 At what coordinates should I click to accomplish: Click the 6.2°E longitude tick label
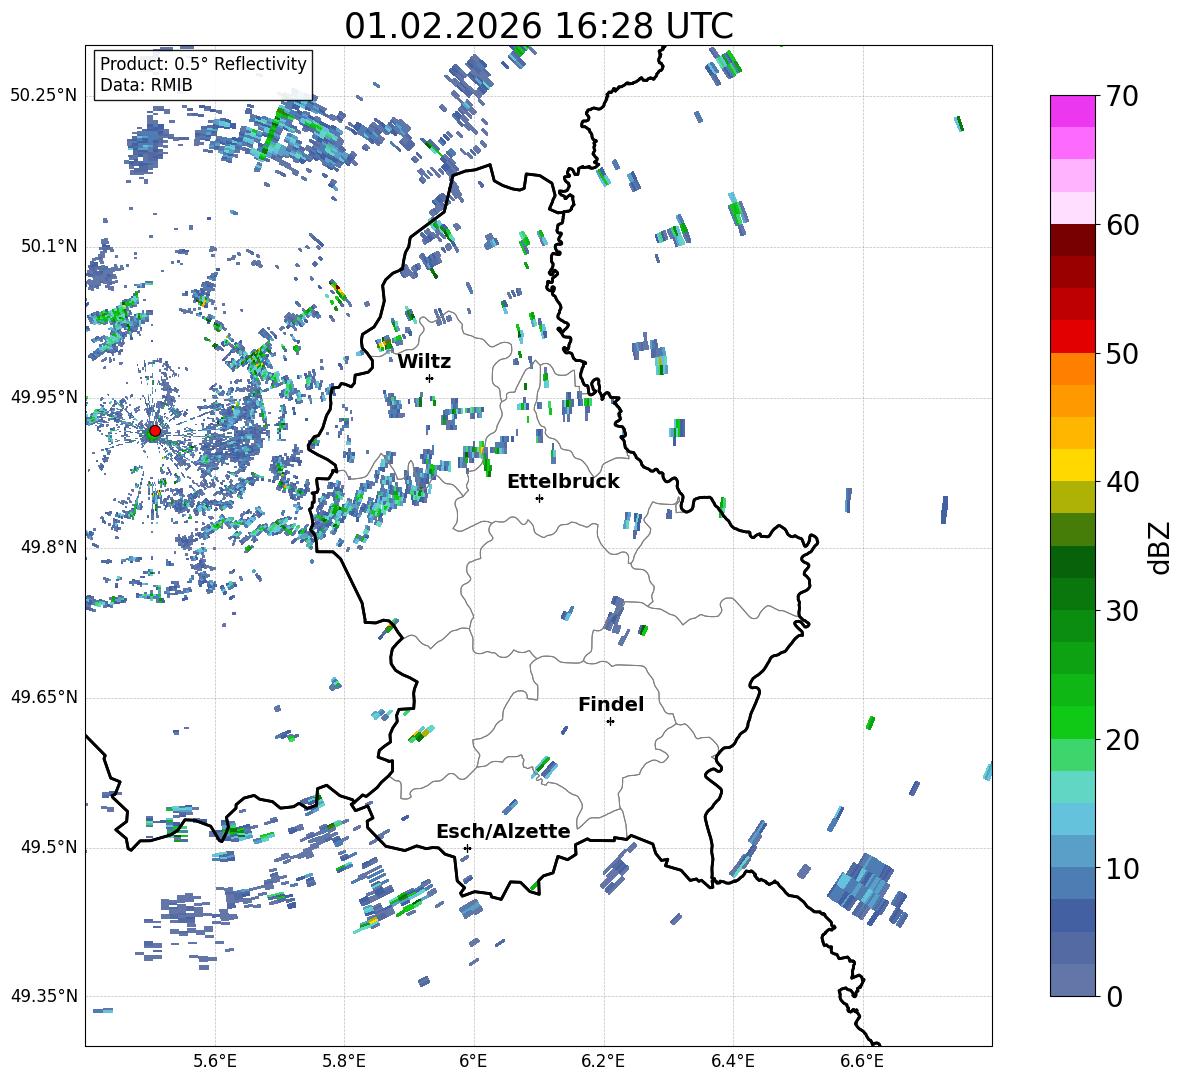603,1059
